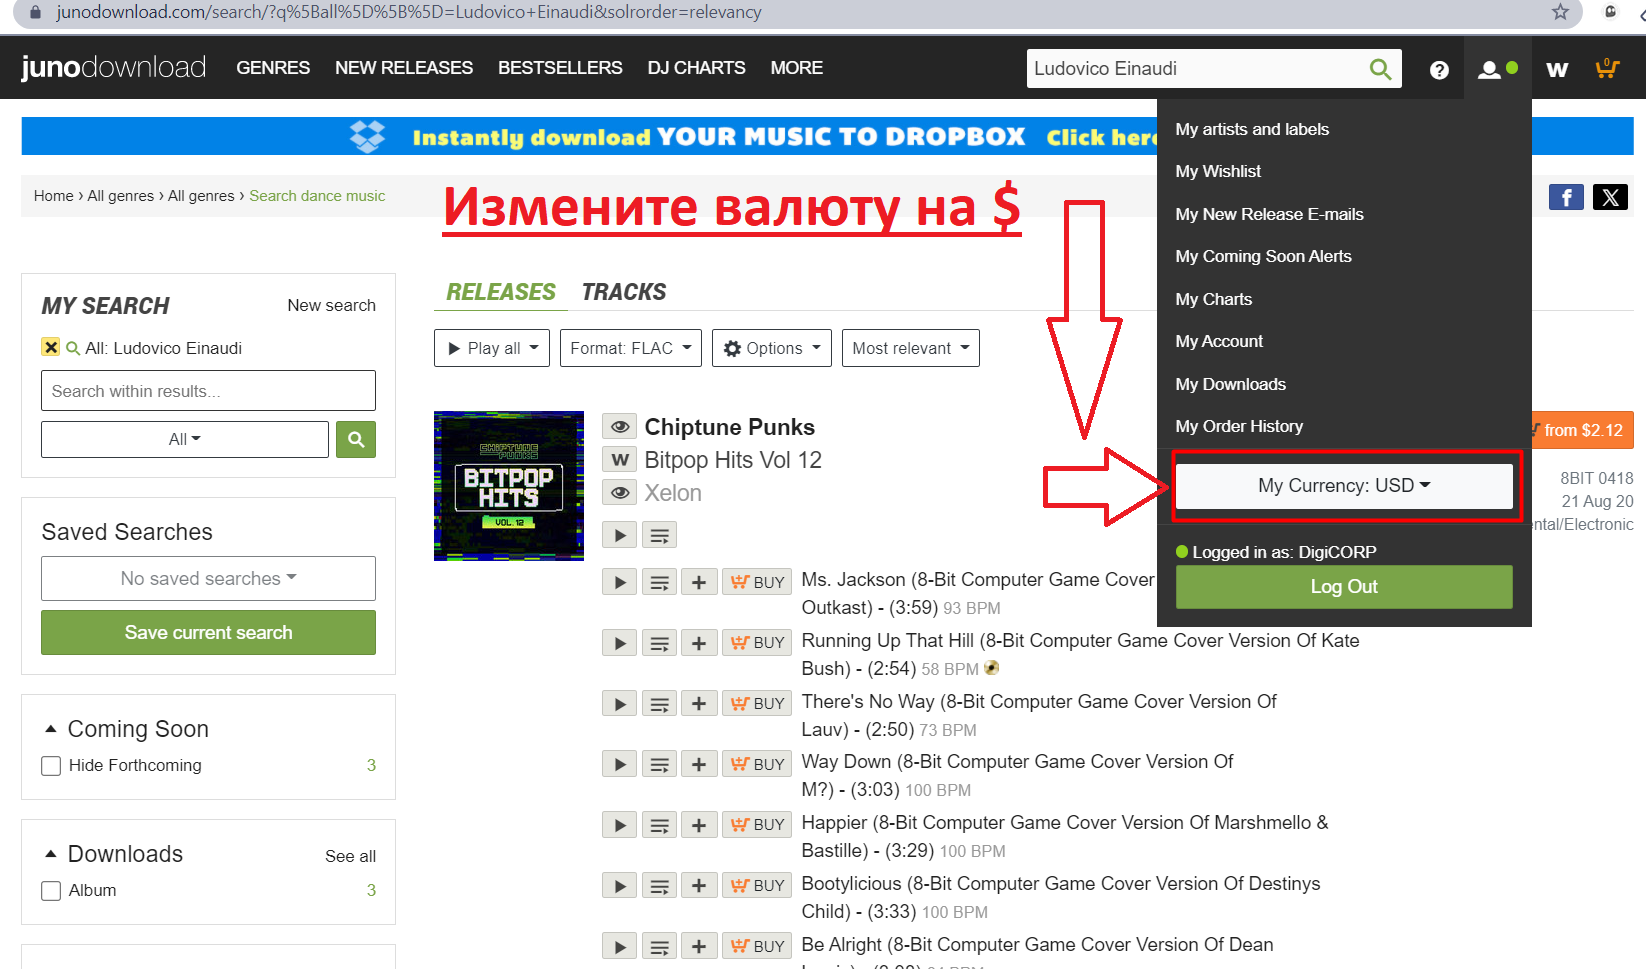Click the shopping cart icon in header
The height and width of the screenshot is (969, 1646).
pos(1606,68)
